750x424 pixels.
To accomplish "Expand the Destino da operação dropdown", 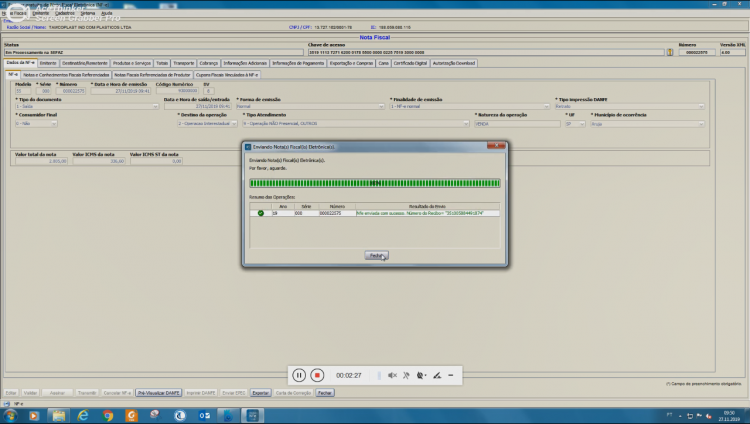I will pyautogui.click(x=234, y=123).
